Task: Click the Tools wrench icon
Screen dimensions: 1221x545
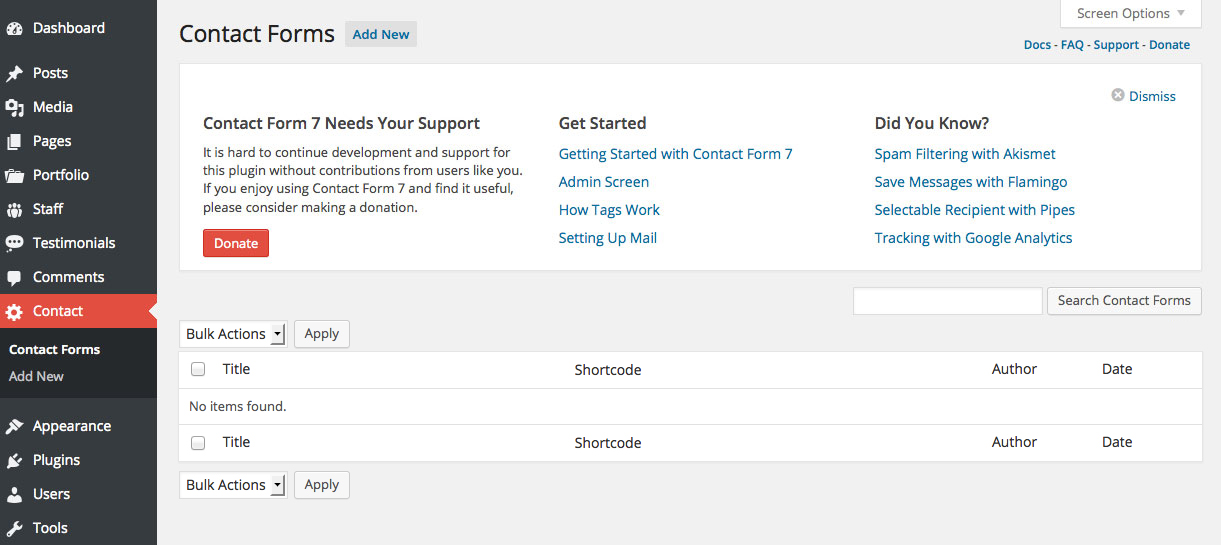Action: tap(14, 528)
